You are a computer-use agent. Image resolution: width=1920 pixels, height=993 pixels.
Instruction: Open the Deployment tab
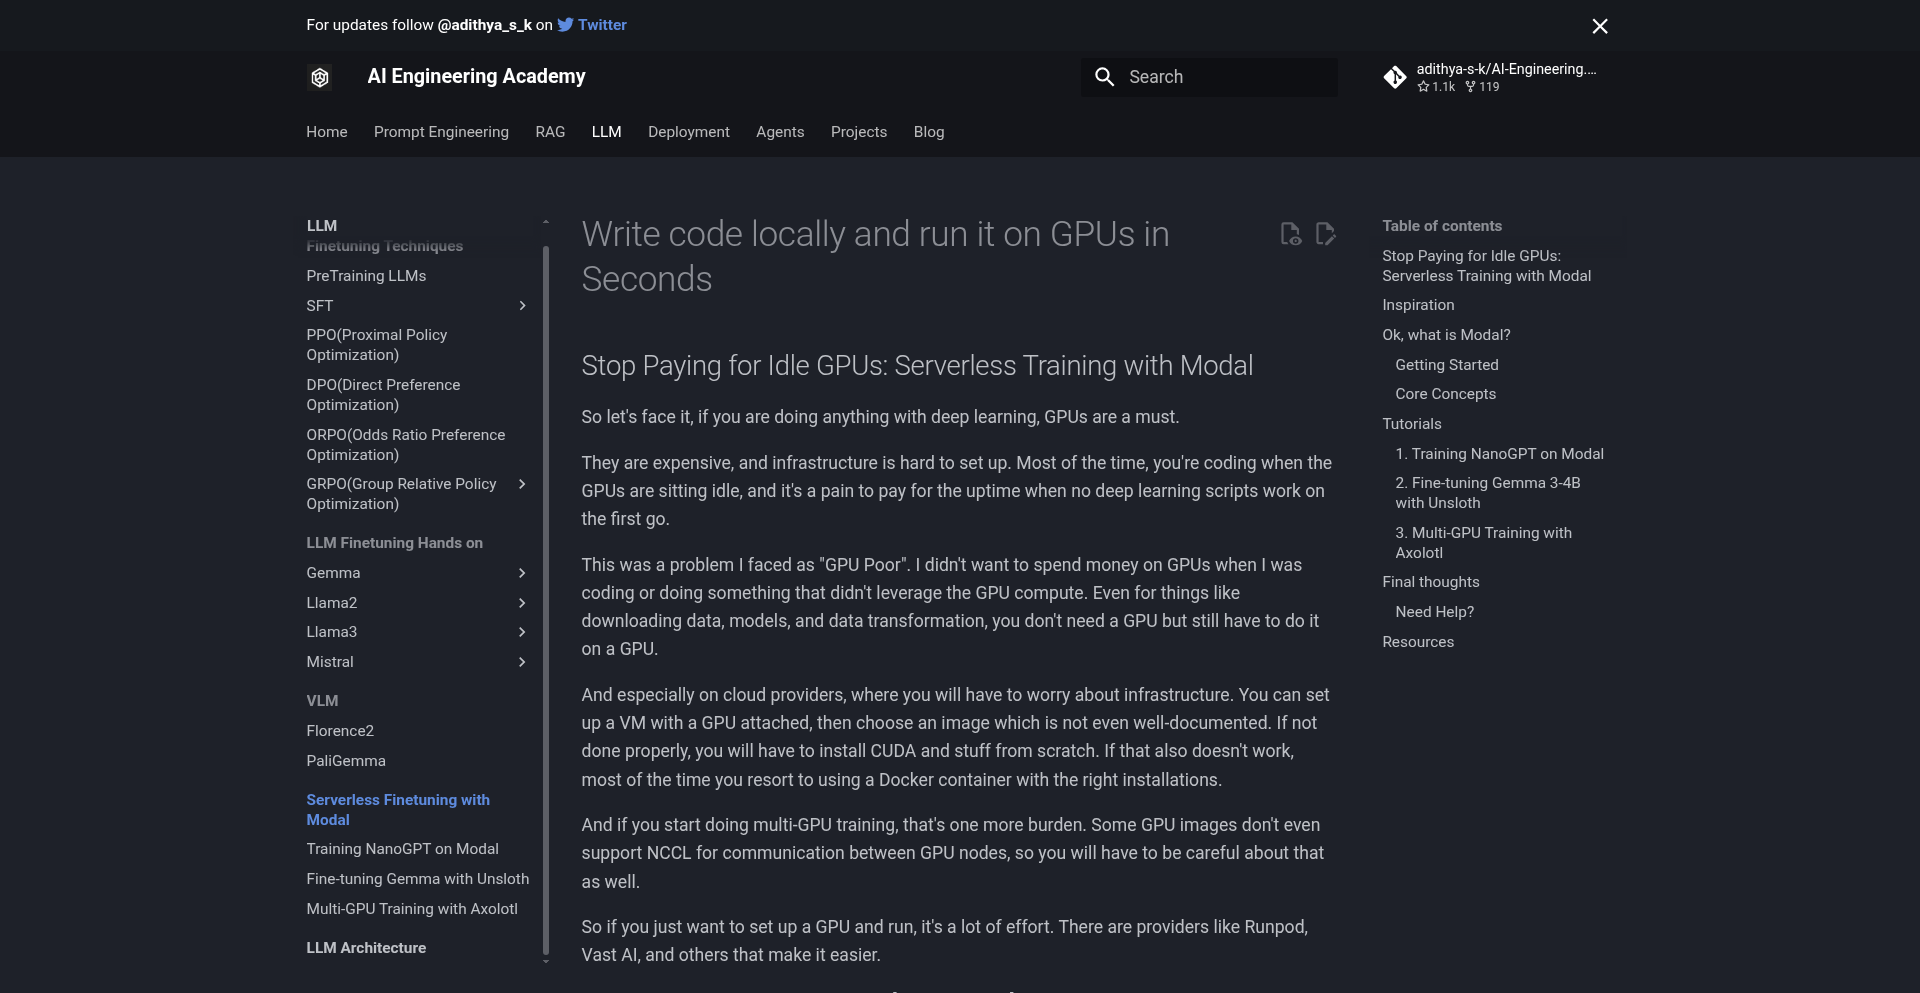point(688,132)
